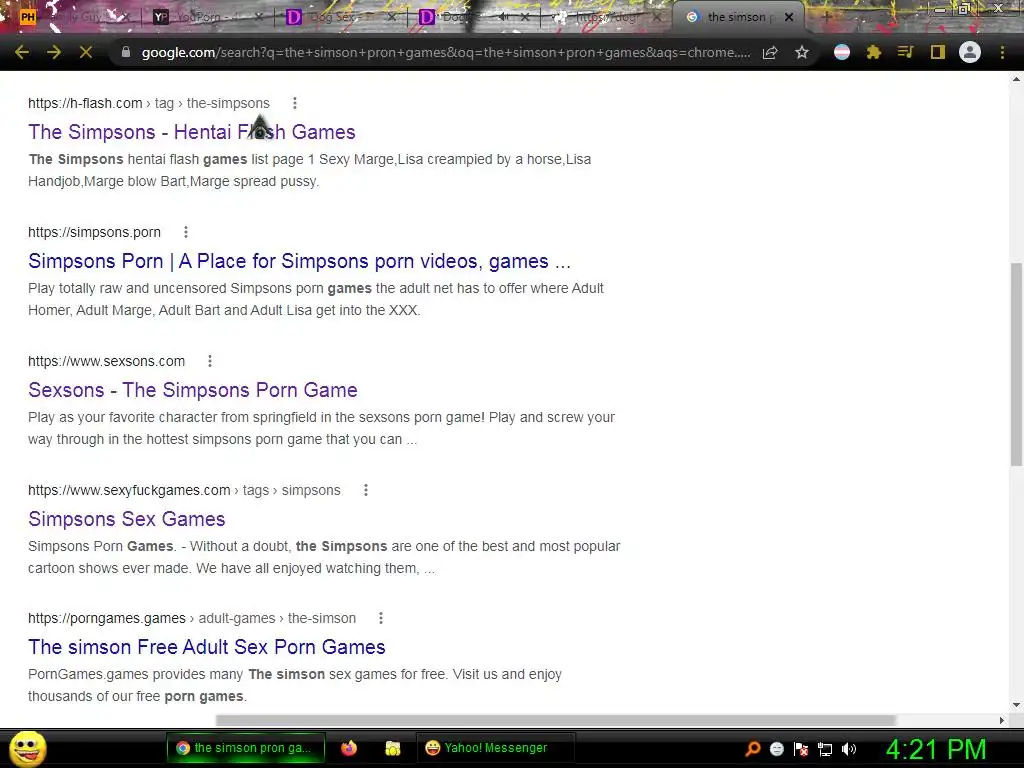Open the network tray icon
The width and height of the screenshot is (1024, 768).
825,749
